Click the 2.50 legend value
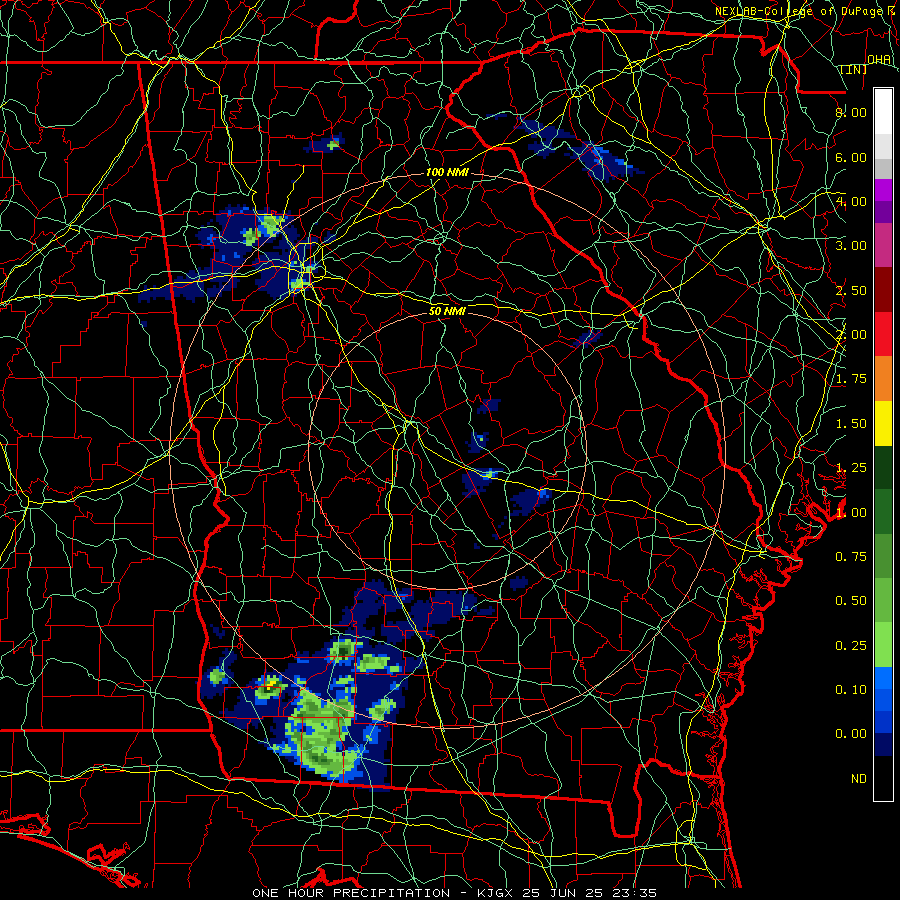The height and width of the screenshot is (900, 900). 851,290
